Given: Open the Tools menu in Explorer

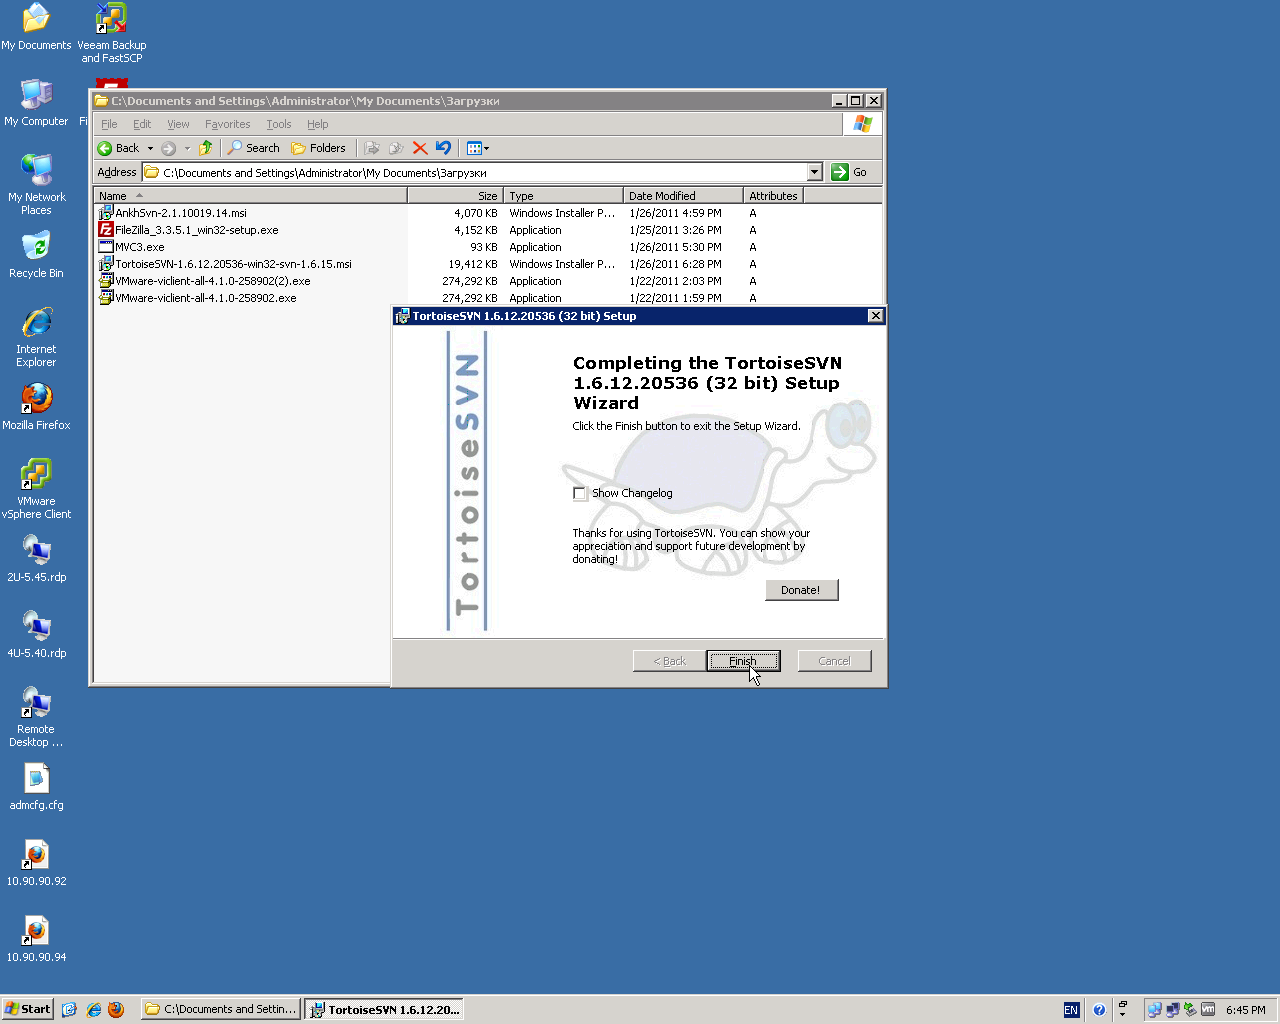Looking at the screenshot, I should coord(279,124).
